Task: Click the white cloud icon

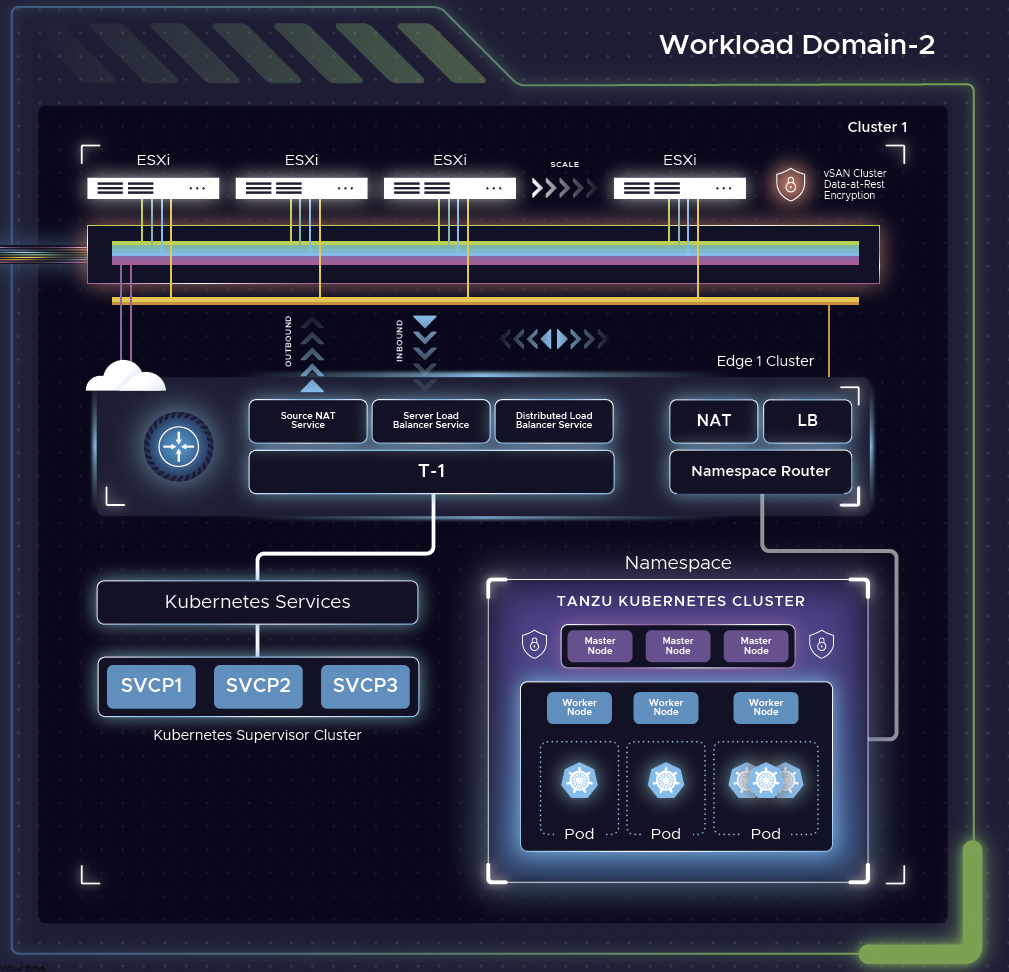Action: pyautogui.click(x=126, y=376)
